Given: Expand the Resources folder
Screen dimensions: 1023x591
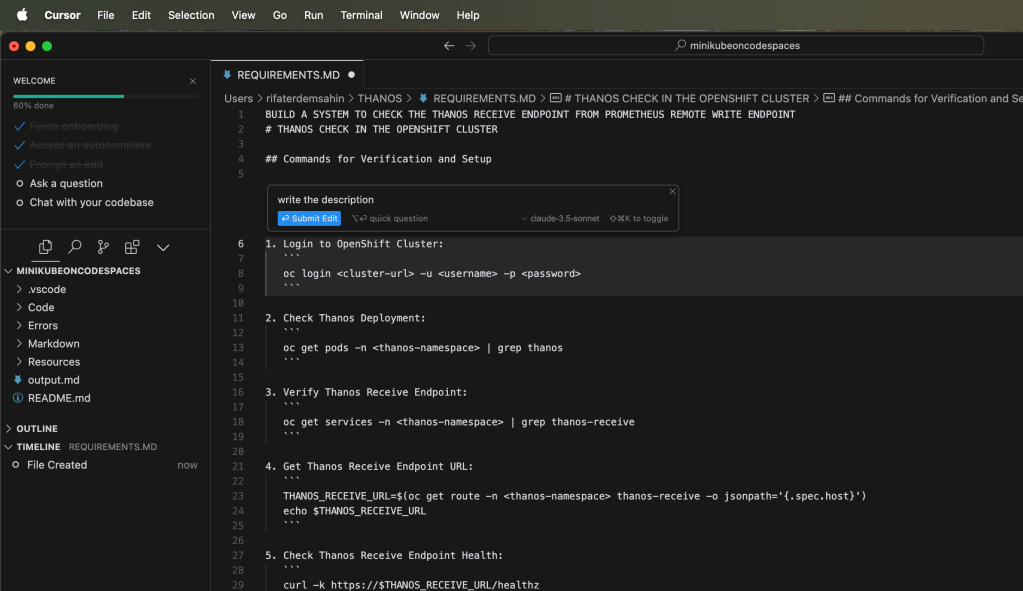Looking at the screenshot, I should 19,362.
